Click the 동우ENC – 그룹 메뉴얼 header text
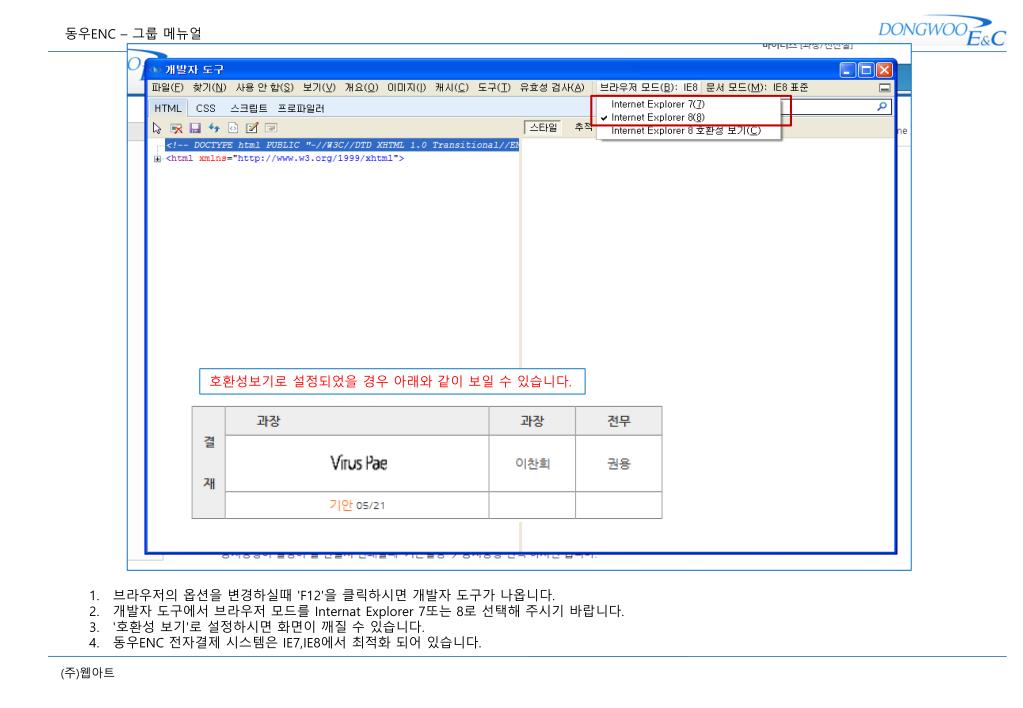The image size is (1023, 708). tap(133, 33)
